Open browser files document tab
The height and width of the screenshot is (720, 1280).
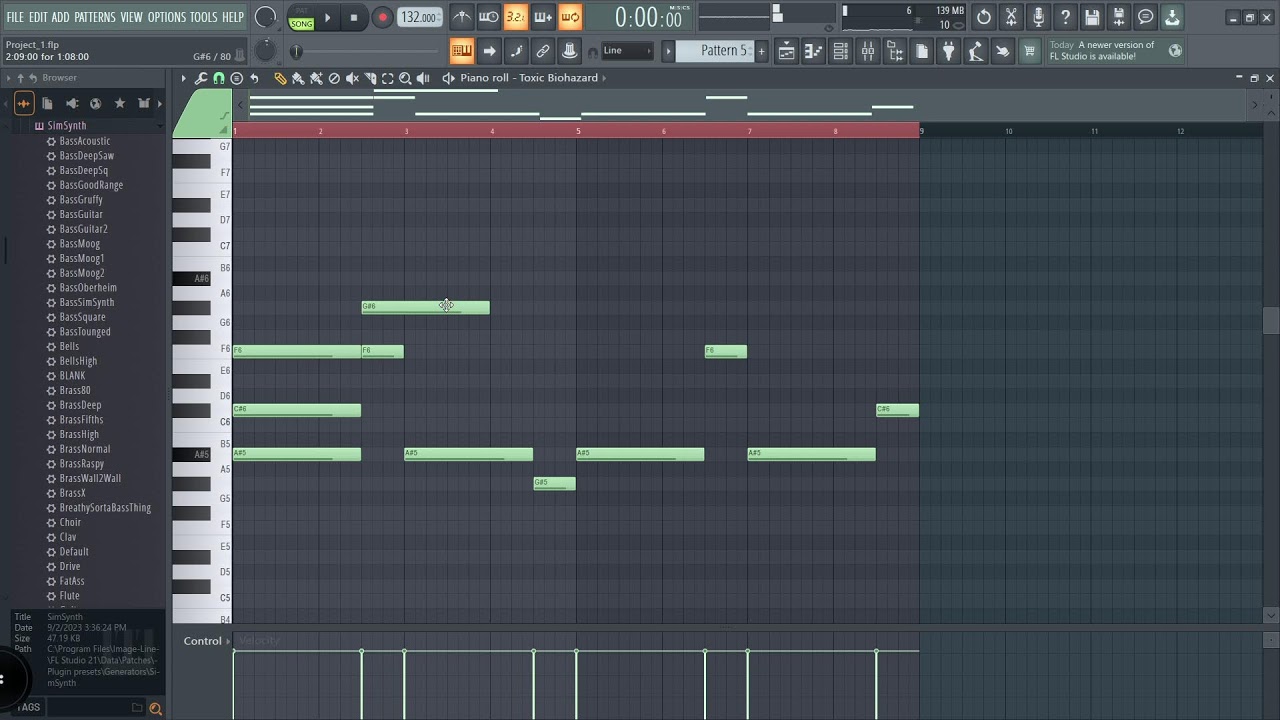[47, 103]
